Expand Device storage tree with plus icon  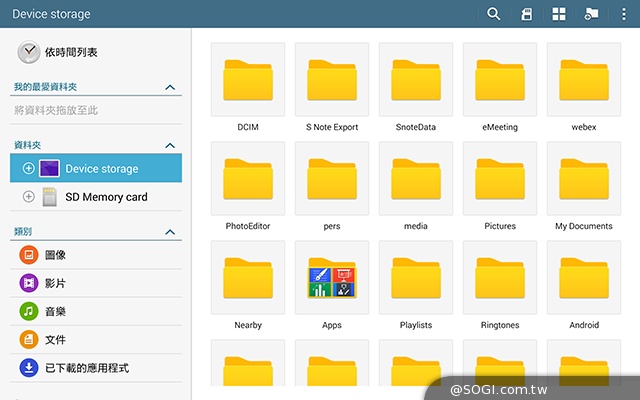28,169
